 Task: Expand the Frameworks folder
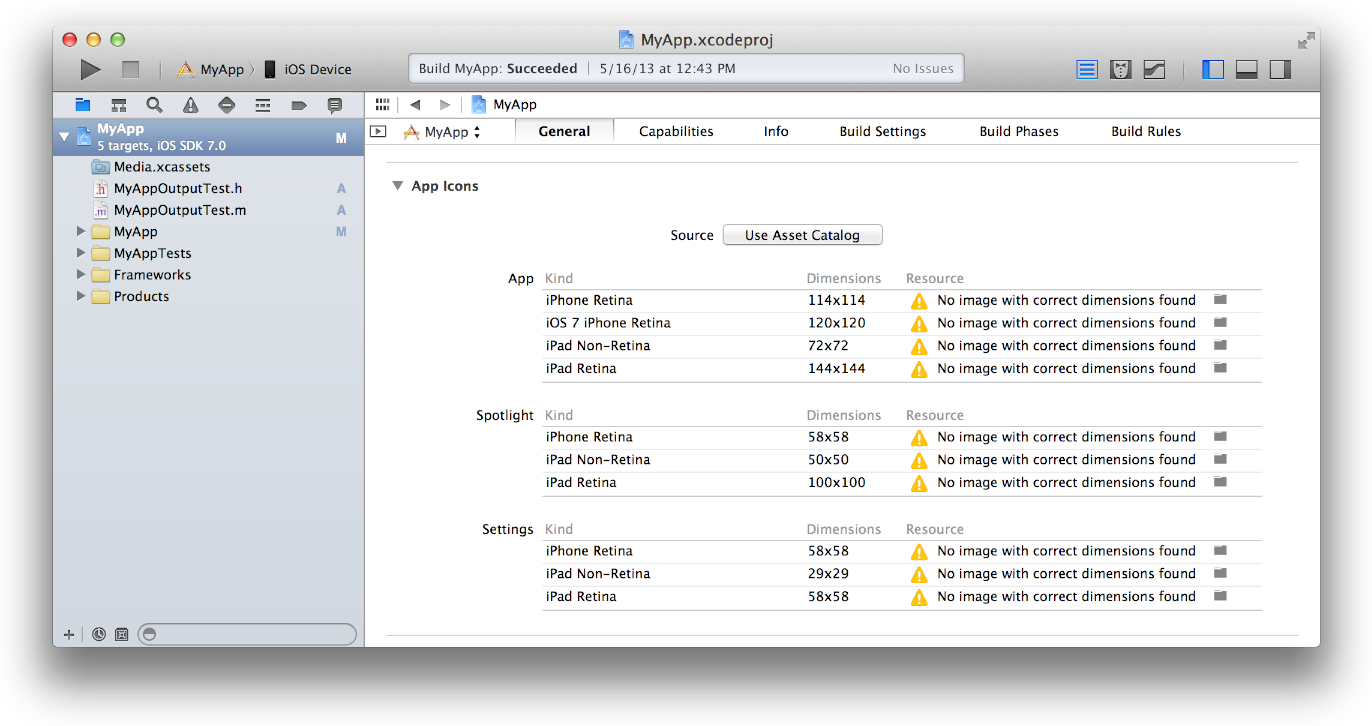click(81, 274)
